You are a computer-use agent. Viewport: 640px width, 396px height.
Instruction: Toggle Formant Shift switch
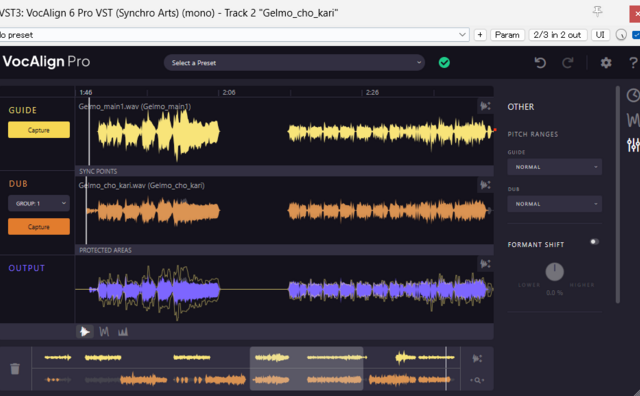click(x=594, y=242)
